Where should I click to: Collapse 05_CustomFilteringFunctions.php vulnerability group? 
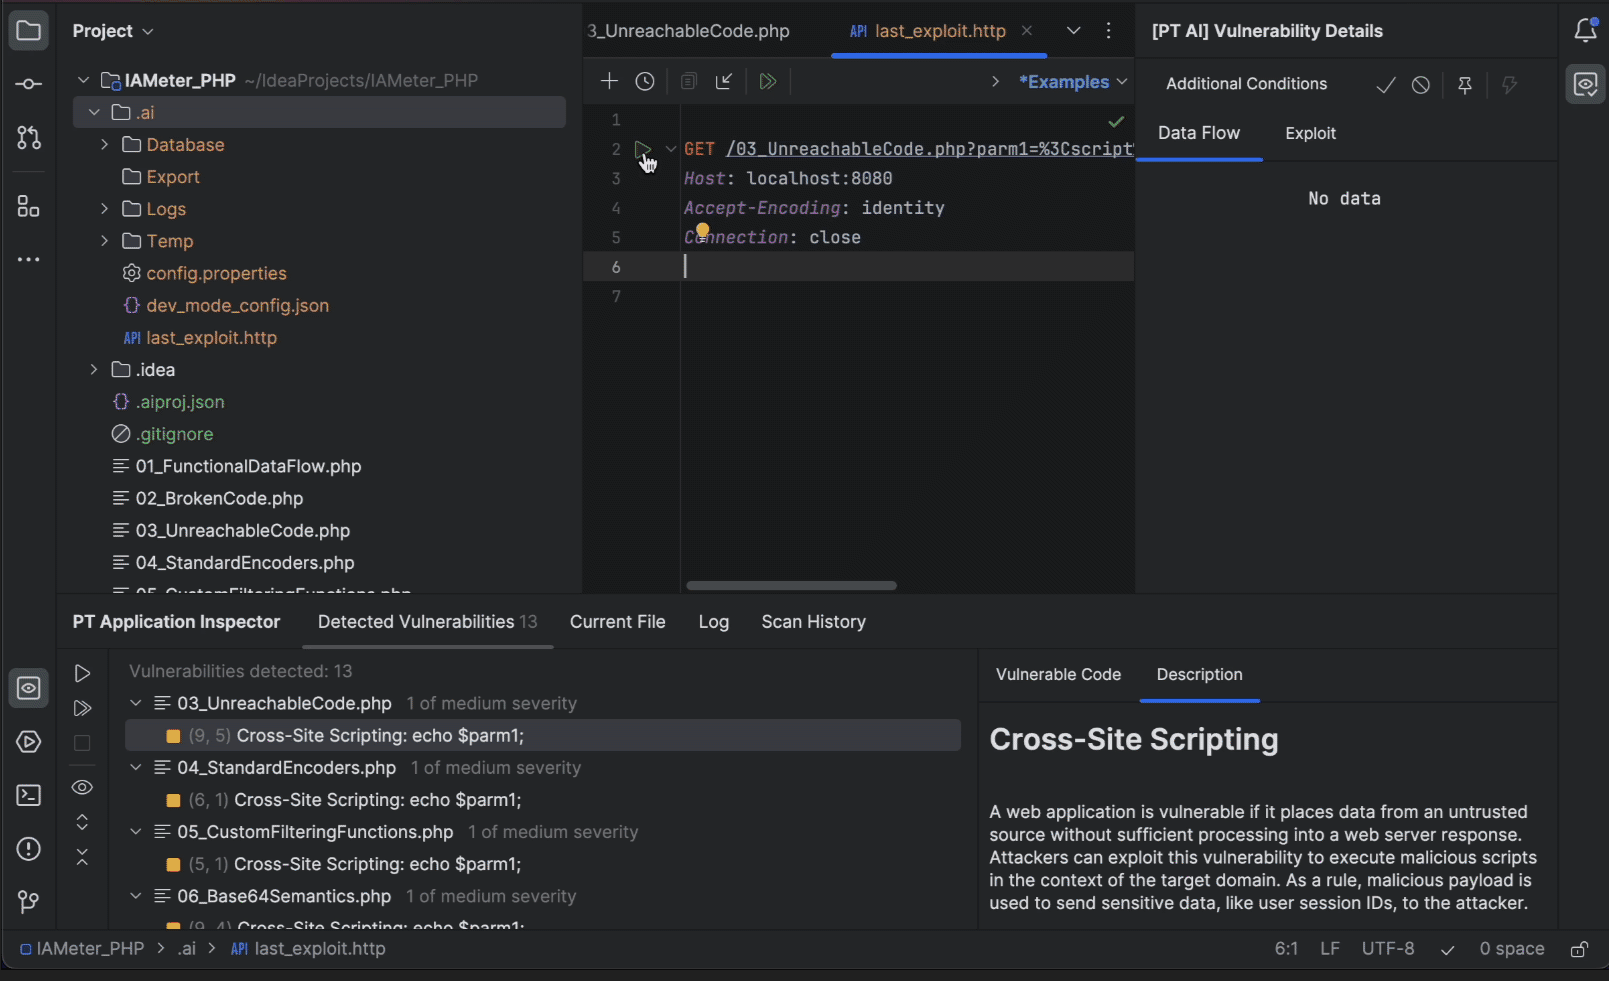click(x=136, y=832)
